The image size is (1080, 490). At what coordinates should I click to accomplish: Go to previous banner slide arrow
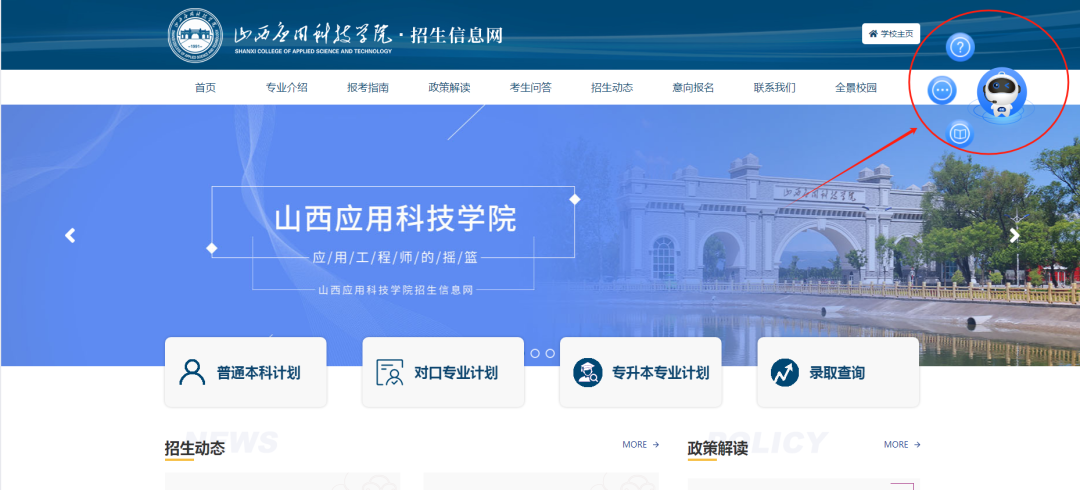70,236
